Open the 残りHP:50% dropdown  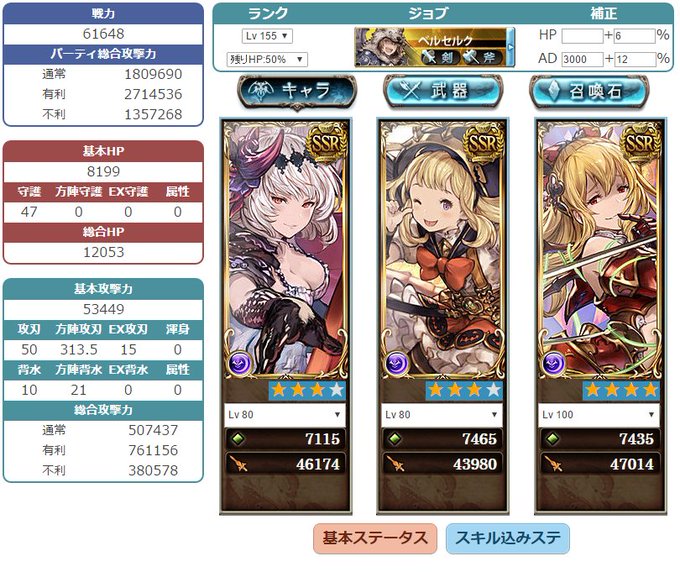[x=267, y=59]
